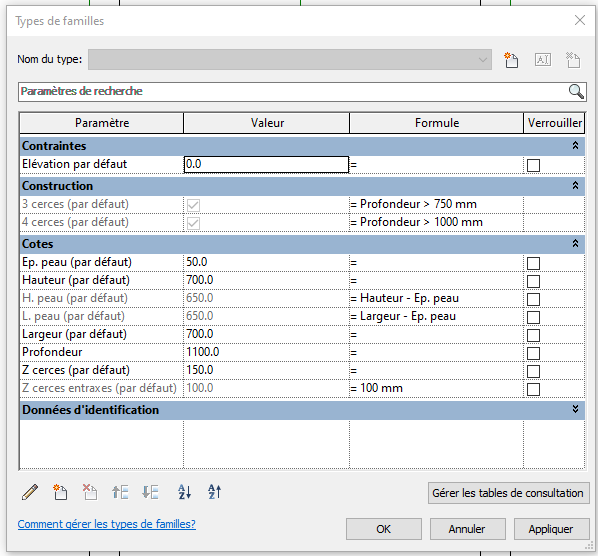Click the OK button
This screenshot has height=556, width=598.
point(384,529)
